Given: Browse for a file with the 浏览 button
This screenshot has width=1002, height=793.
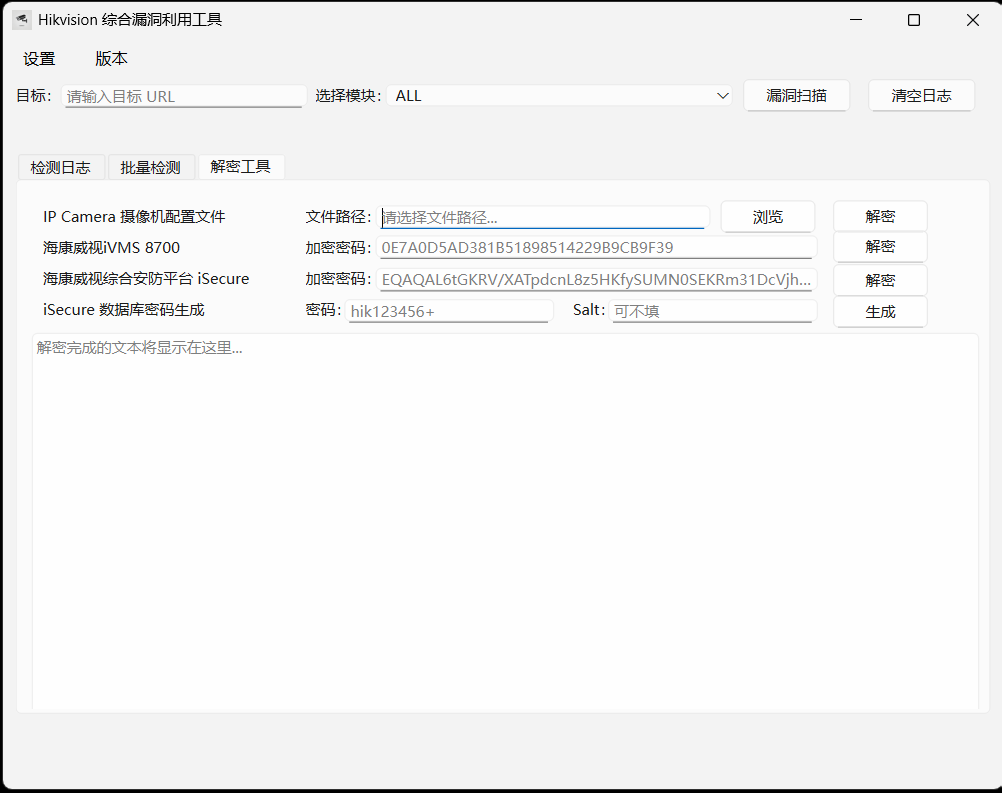Looking at the screenshot, I should (x=767, y=215).
